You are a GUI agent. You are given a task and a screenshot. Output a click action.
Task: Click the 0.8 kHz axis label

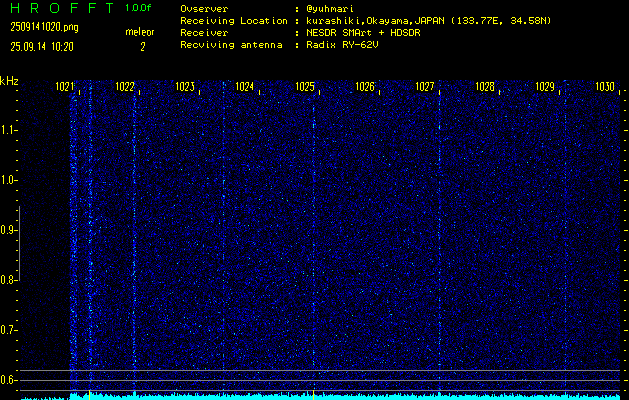tap(8, 280)
